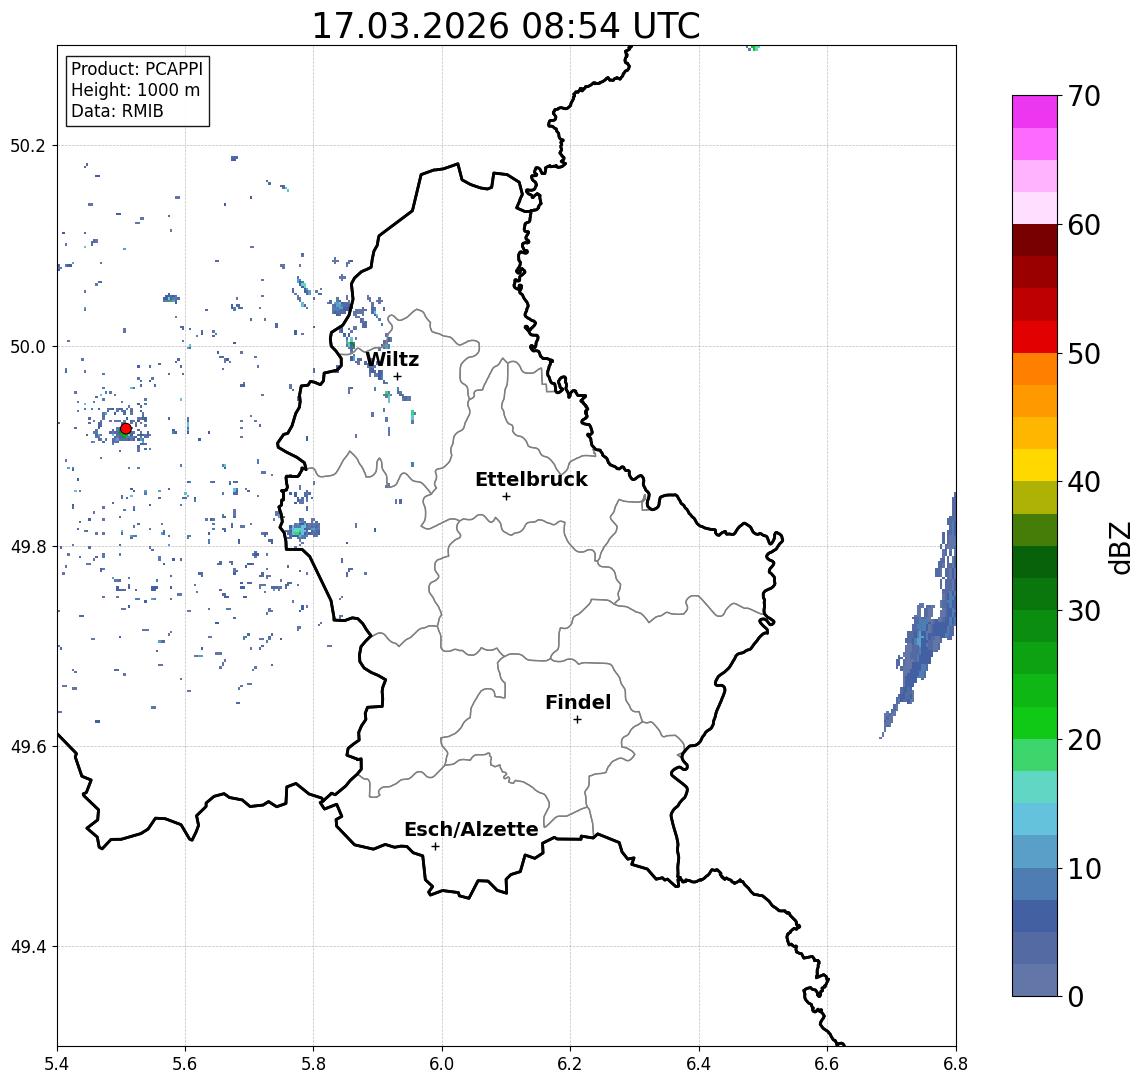The width and height of the screenshot is (1145, 1084).
Task: Click the plus marker under Findel
Action: click(x=577, y=720)
